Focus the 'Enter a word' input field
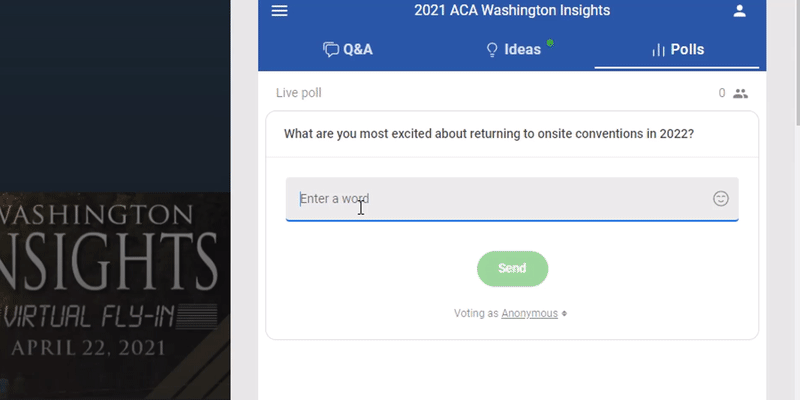The width and height of the screenshot is (800, 400). tap(512, 199)
